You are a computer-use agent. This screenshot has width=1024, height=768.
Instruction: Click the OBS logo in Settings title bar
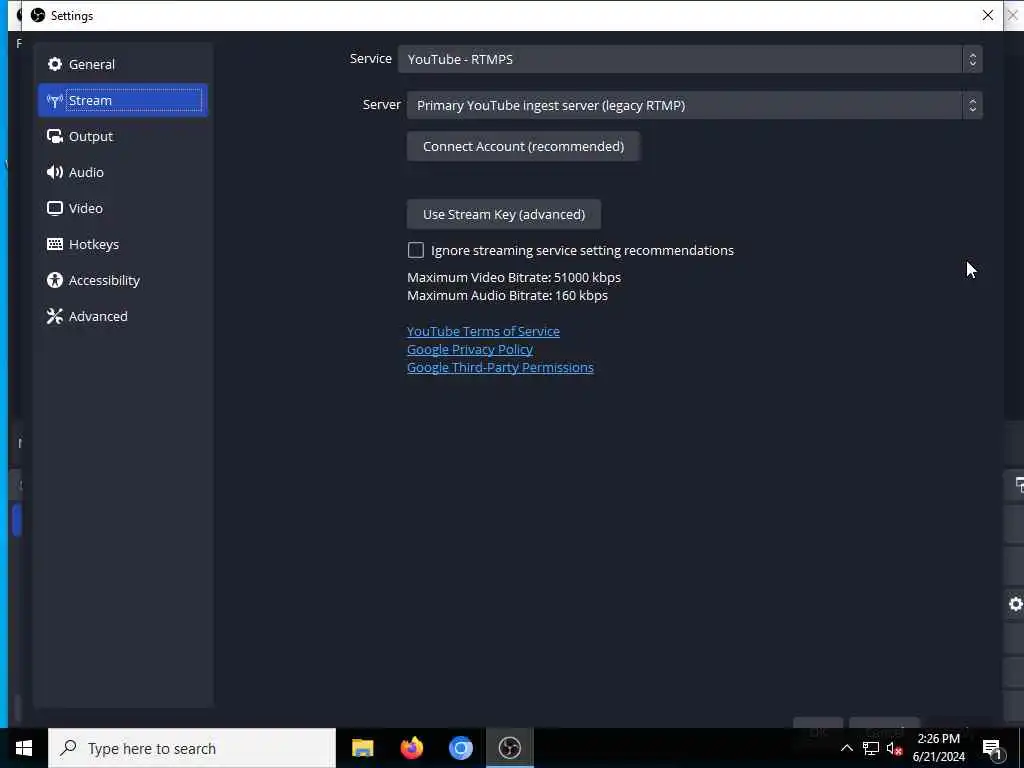(x=38, y=15)
